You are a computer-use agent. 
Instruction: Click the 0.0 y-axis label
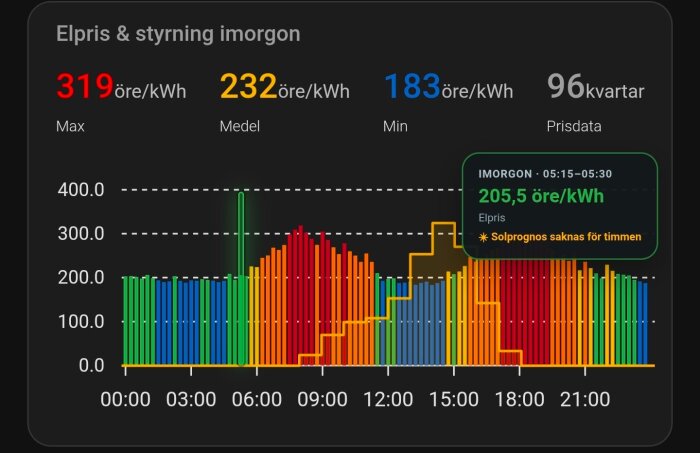click(x=91, y=366)
